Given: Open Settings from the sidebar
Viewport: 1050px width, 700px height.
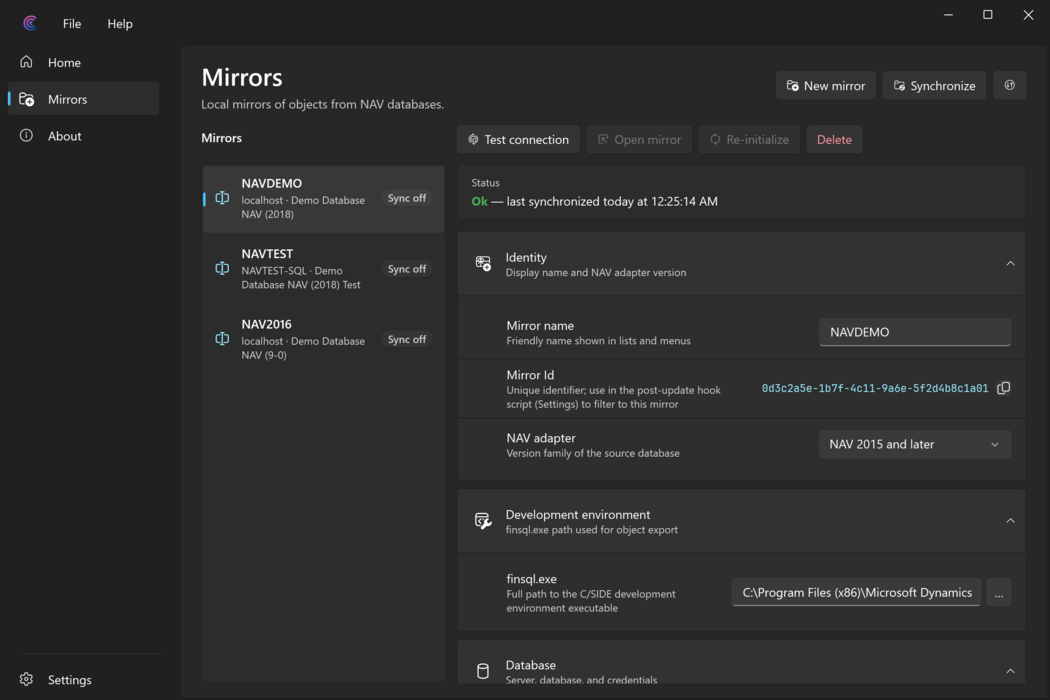Looking at the screenshot, I should [x=84, y=679].
